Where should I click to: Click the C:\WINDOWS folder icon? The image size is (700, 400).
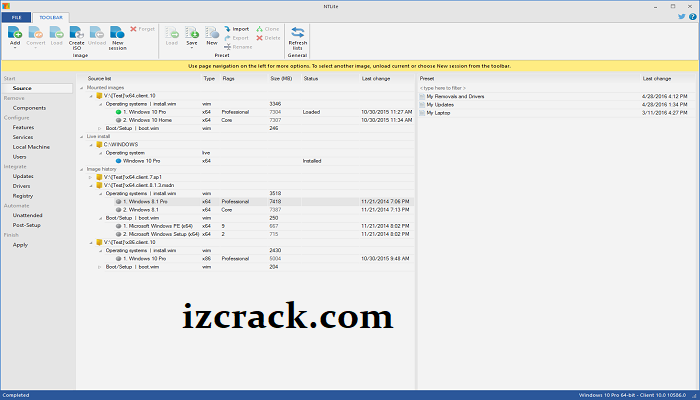pos(100,145)
